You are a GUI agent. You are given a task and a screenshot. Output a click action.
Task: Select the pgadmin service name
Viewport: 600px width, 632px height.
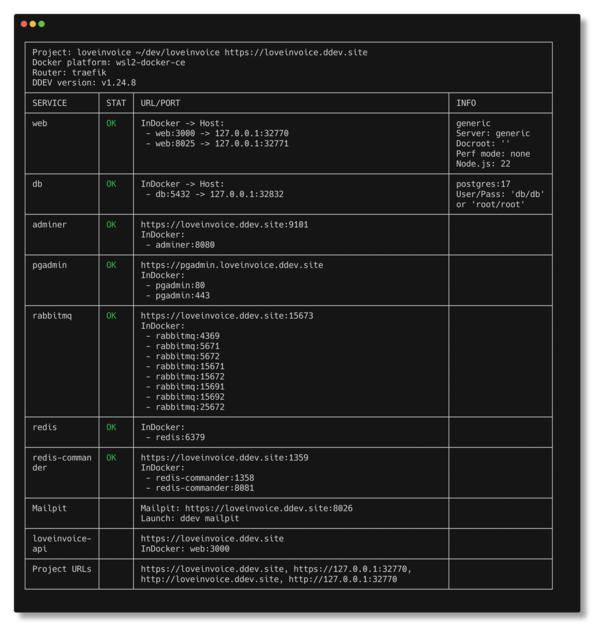[x=50, y=265]
